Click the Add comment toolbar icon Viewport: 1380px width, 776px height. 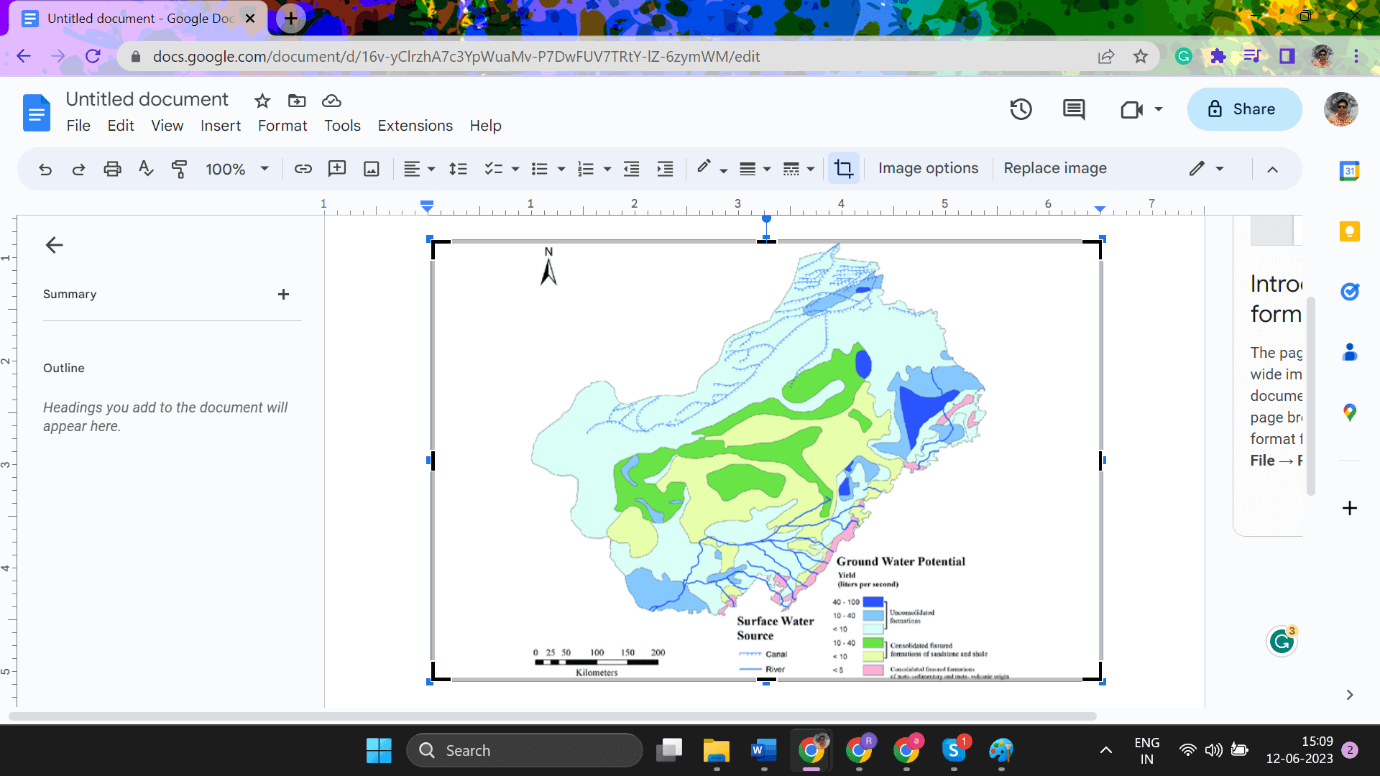(x=337, y=169)
